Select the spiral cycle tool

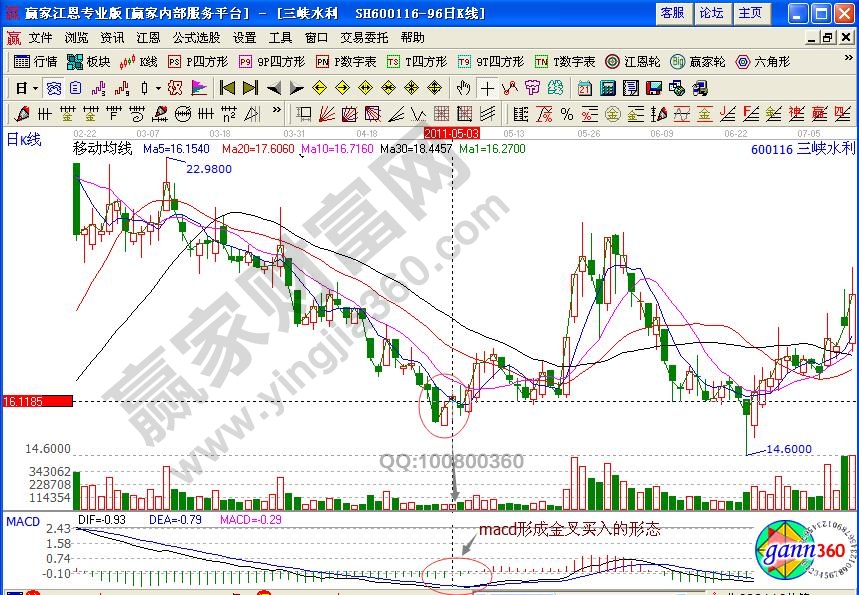click(x=137, y=114)
